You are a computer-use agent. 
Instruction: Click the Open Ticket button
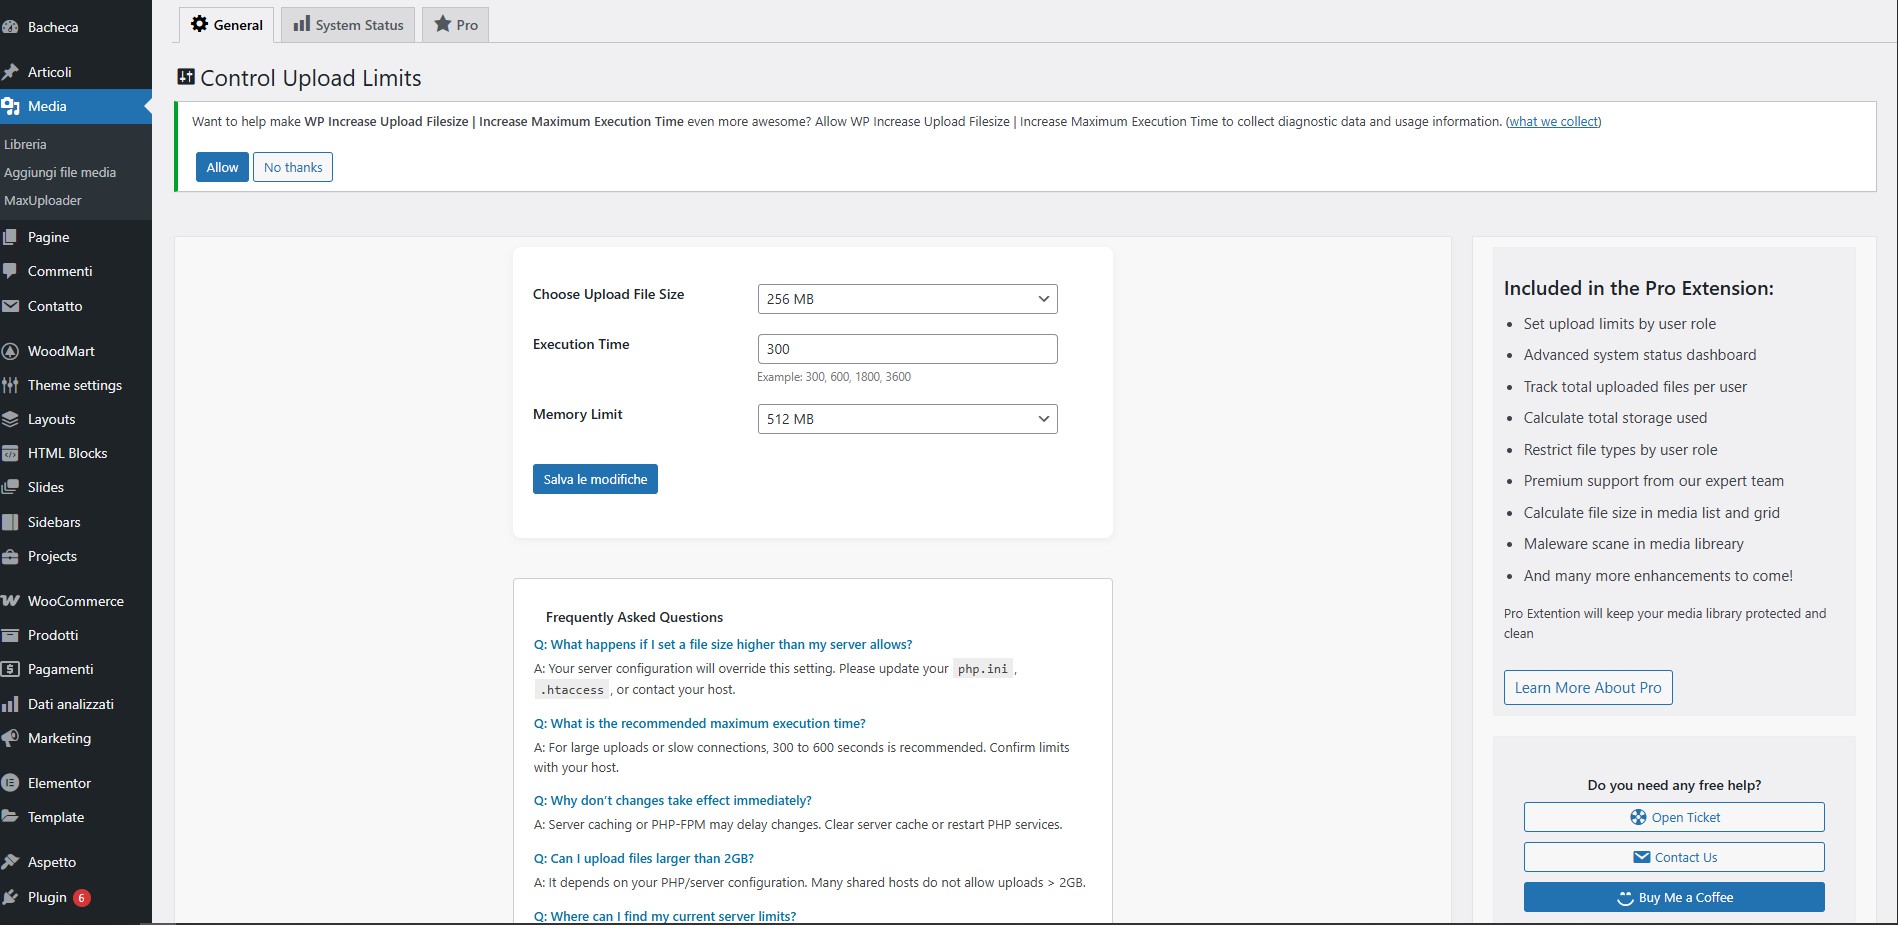[1674, 817]
